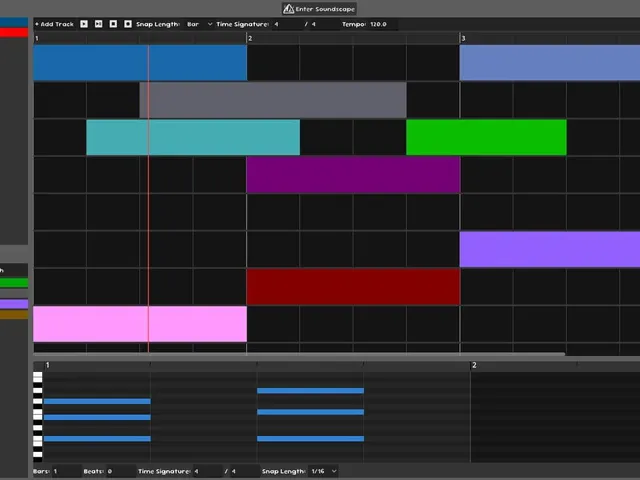Open the piano roll Snap Length 1/16 dropdown
The image size is (640, 480).
coord(324,471)
